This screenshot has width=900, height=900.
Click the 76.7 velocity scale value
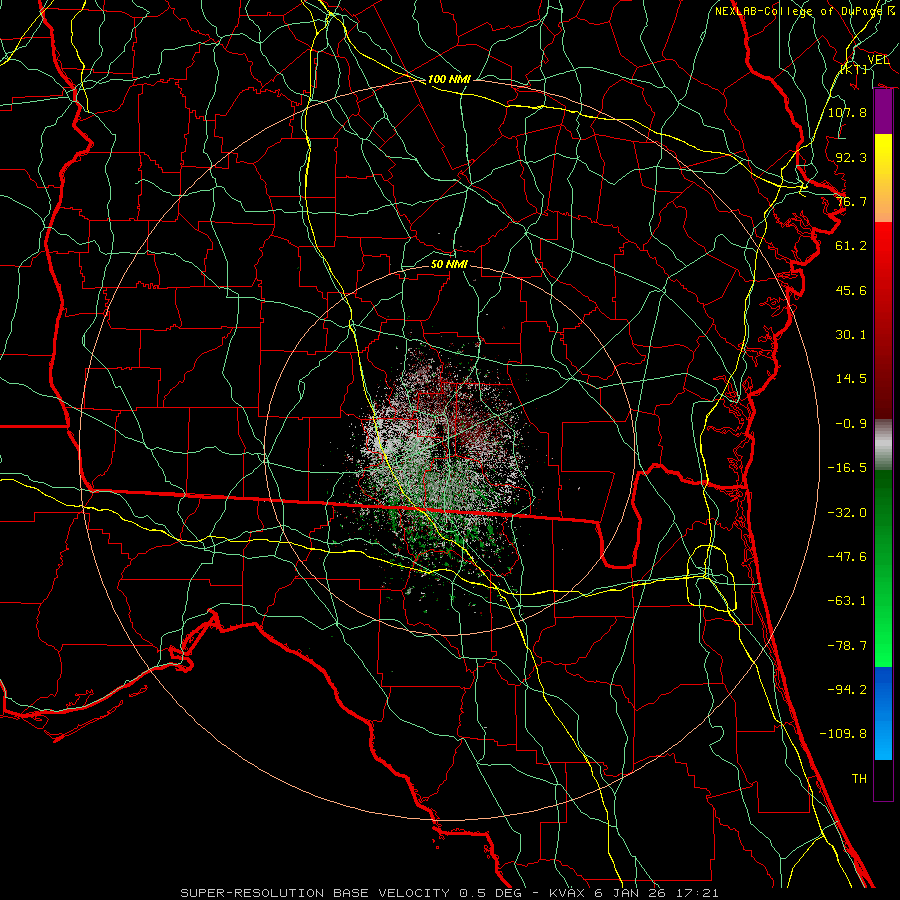[851, 201]
